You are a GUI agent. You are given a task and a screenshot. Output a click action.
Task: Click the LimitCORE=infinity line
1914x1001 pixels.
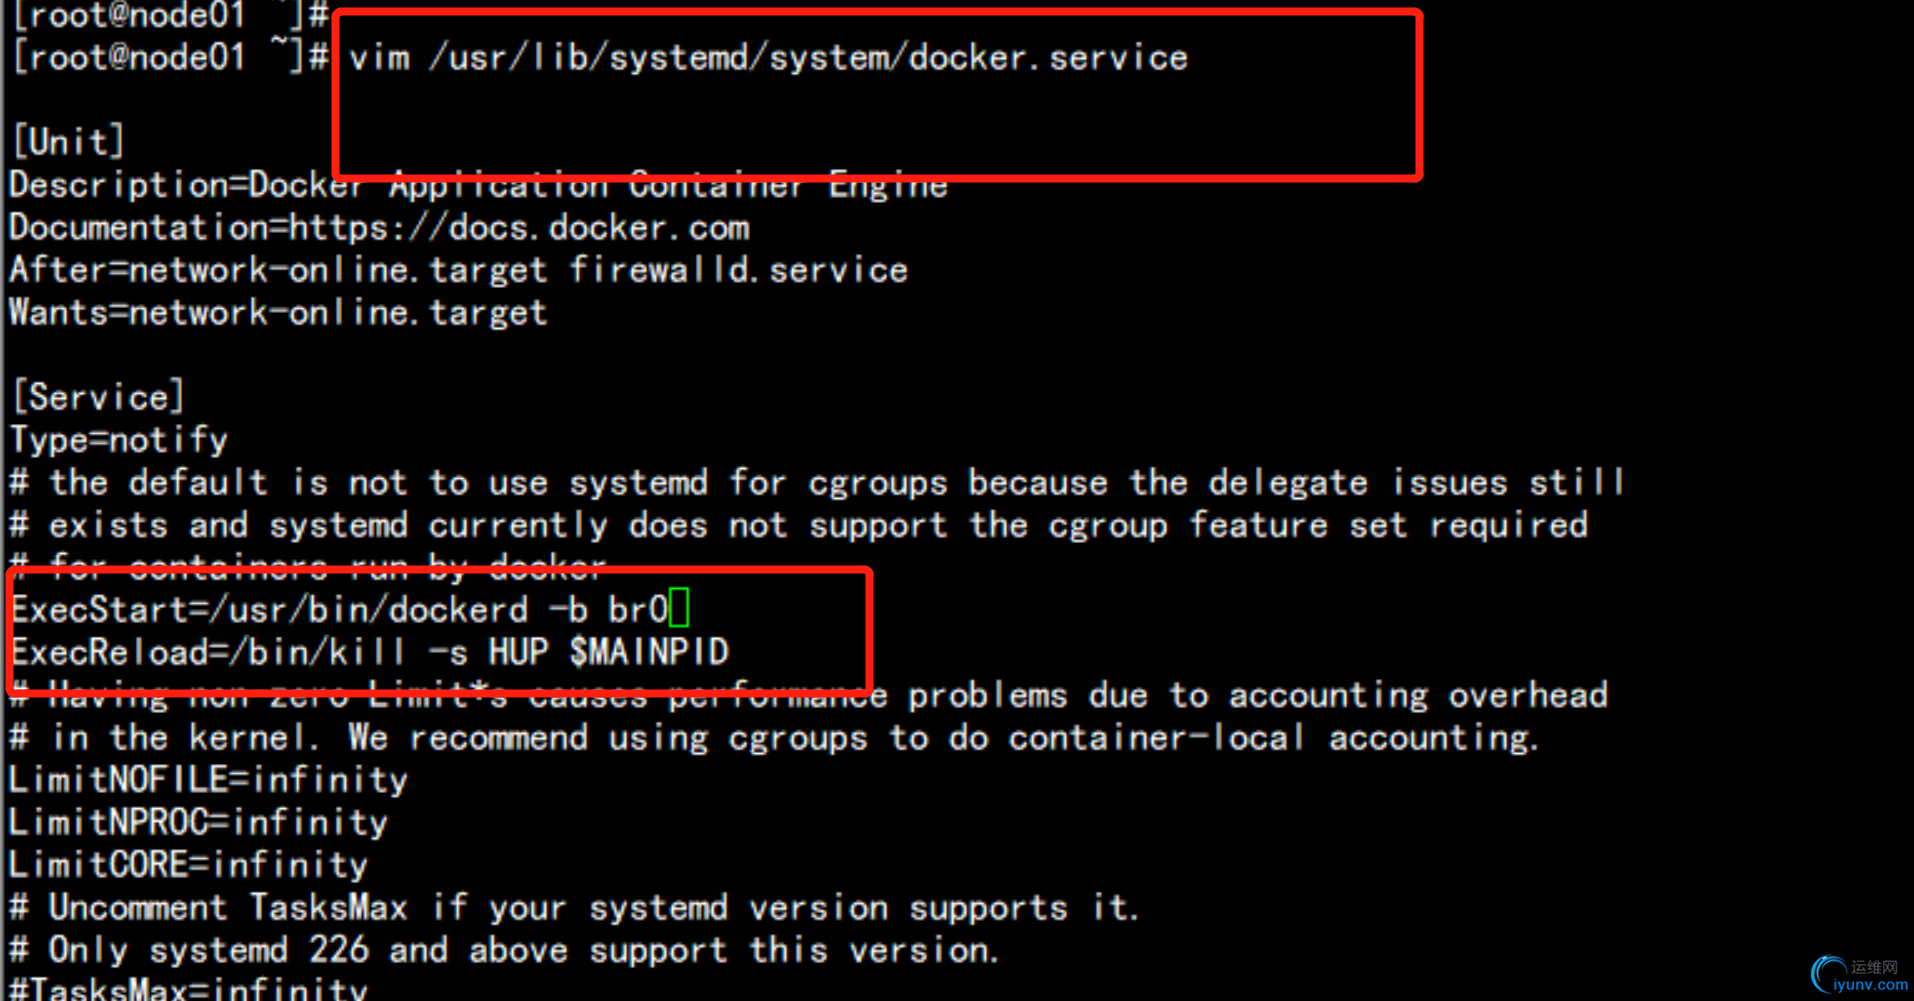[188, 865]
